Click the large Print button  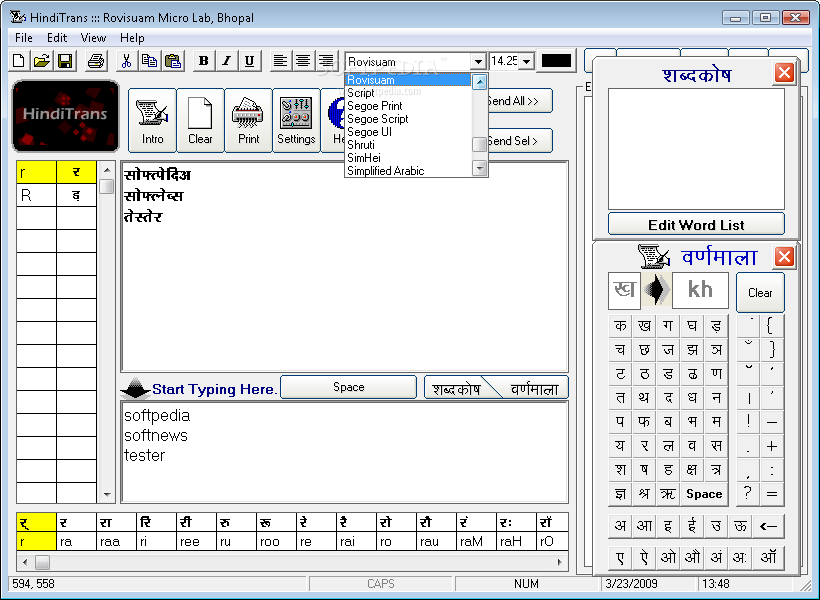tap(248, 120)
